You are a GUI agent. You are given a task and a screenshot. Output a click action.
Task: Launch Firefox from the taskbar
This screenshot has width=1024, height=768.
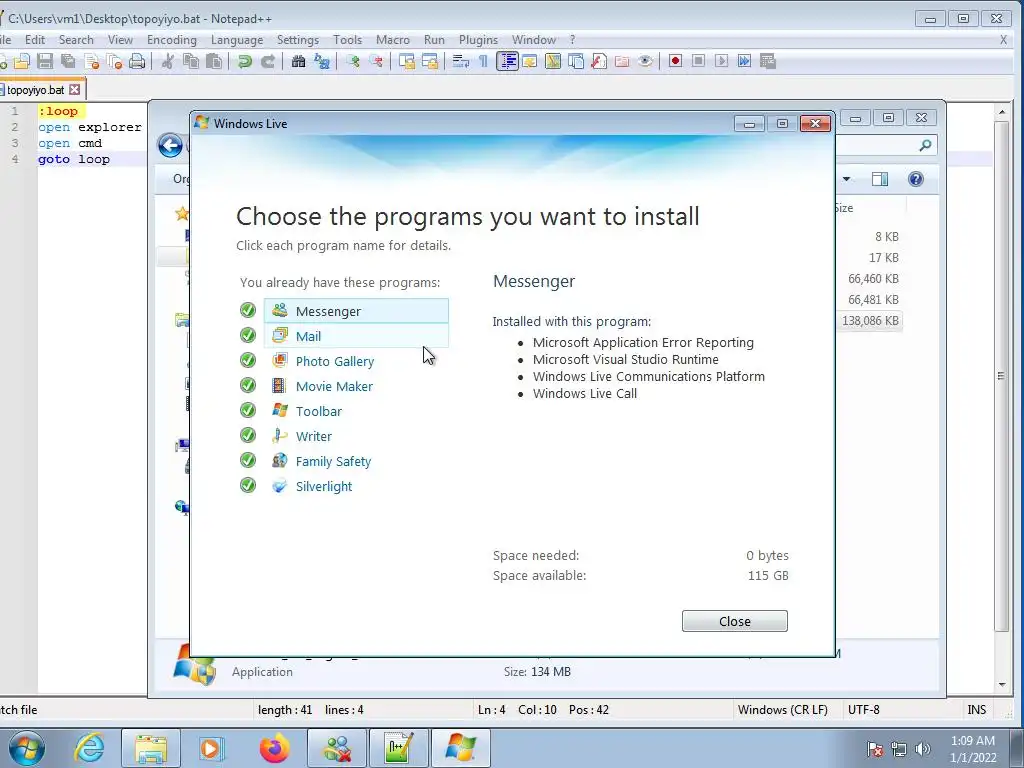coord(274,748)
